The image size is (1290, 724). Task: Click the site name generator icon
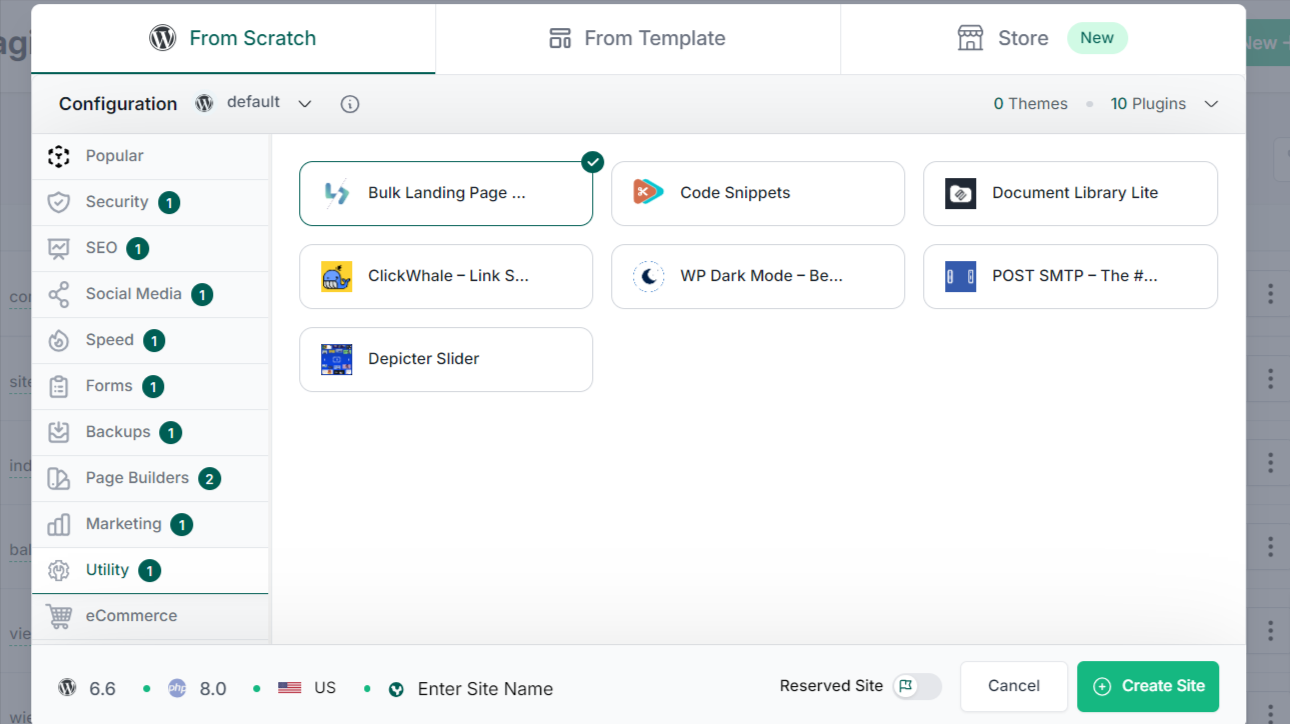(x=396, y=689)
